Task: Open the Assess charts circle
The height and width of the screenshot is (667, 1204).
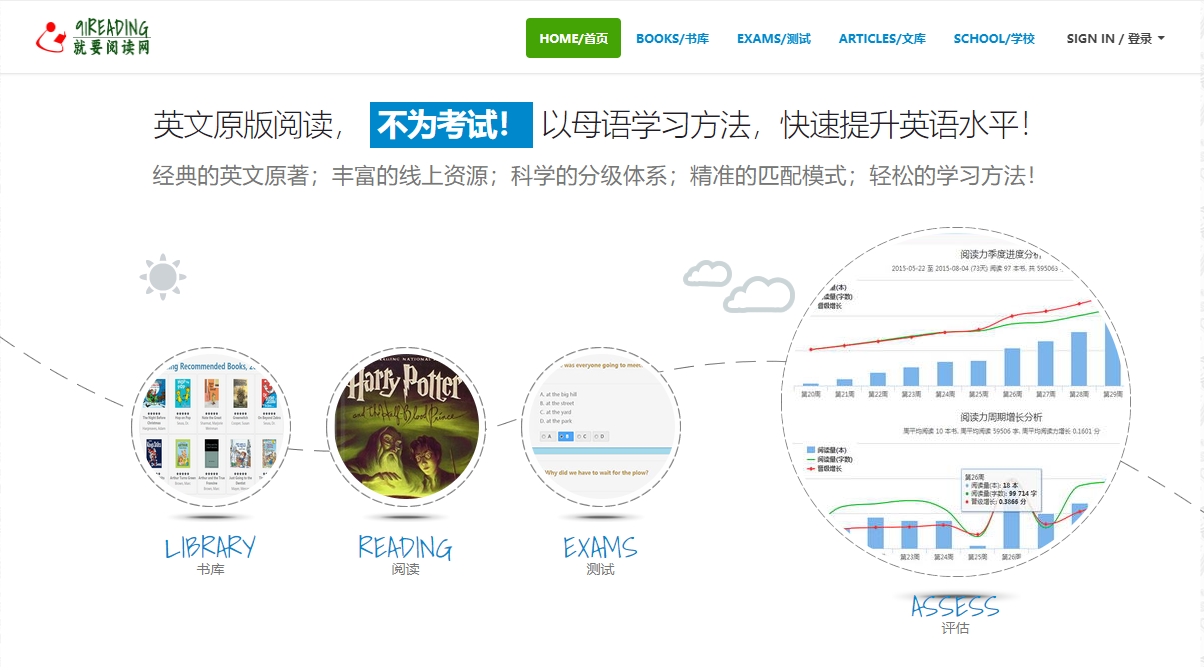Action: 959,403
